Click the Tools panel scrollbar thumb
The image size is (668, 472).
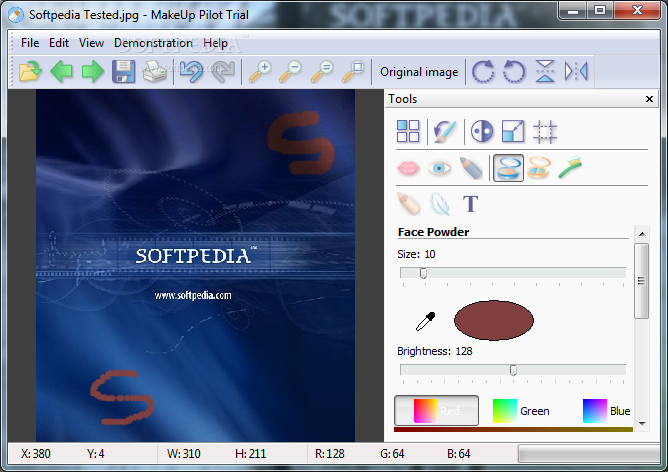coord(642,281)
